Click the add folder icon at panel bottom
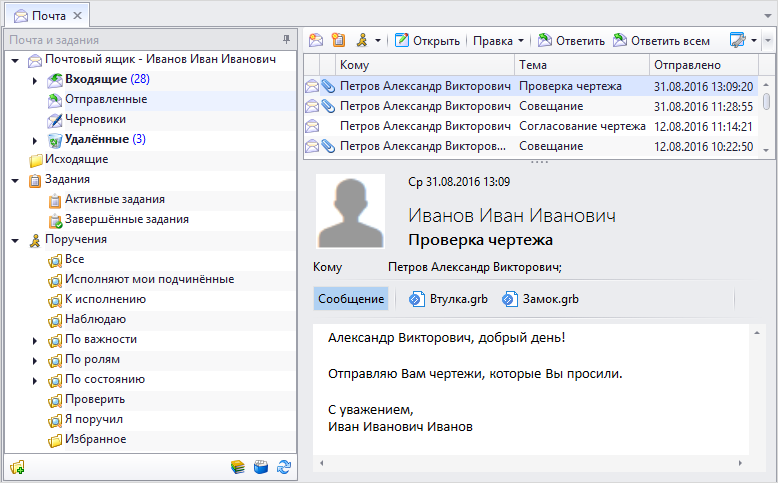778x483 pixels. coord(16,466)
